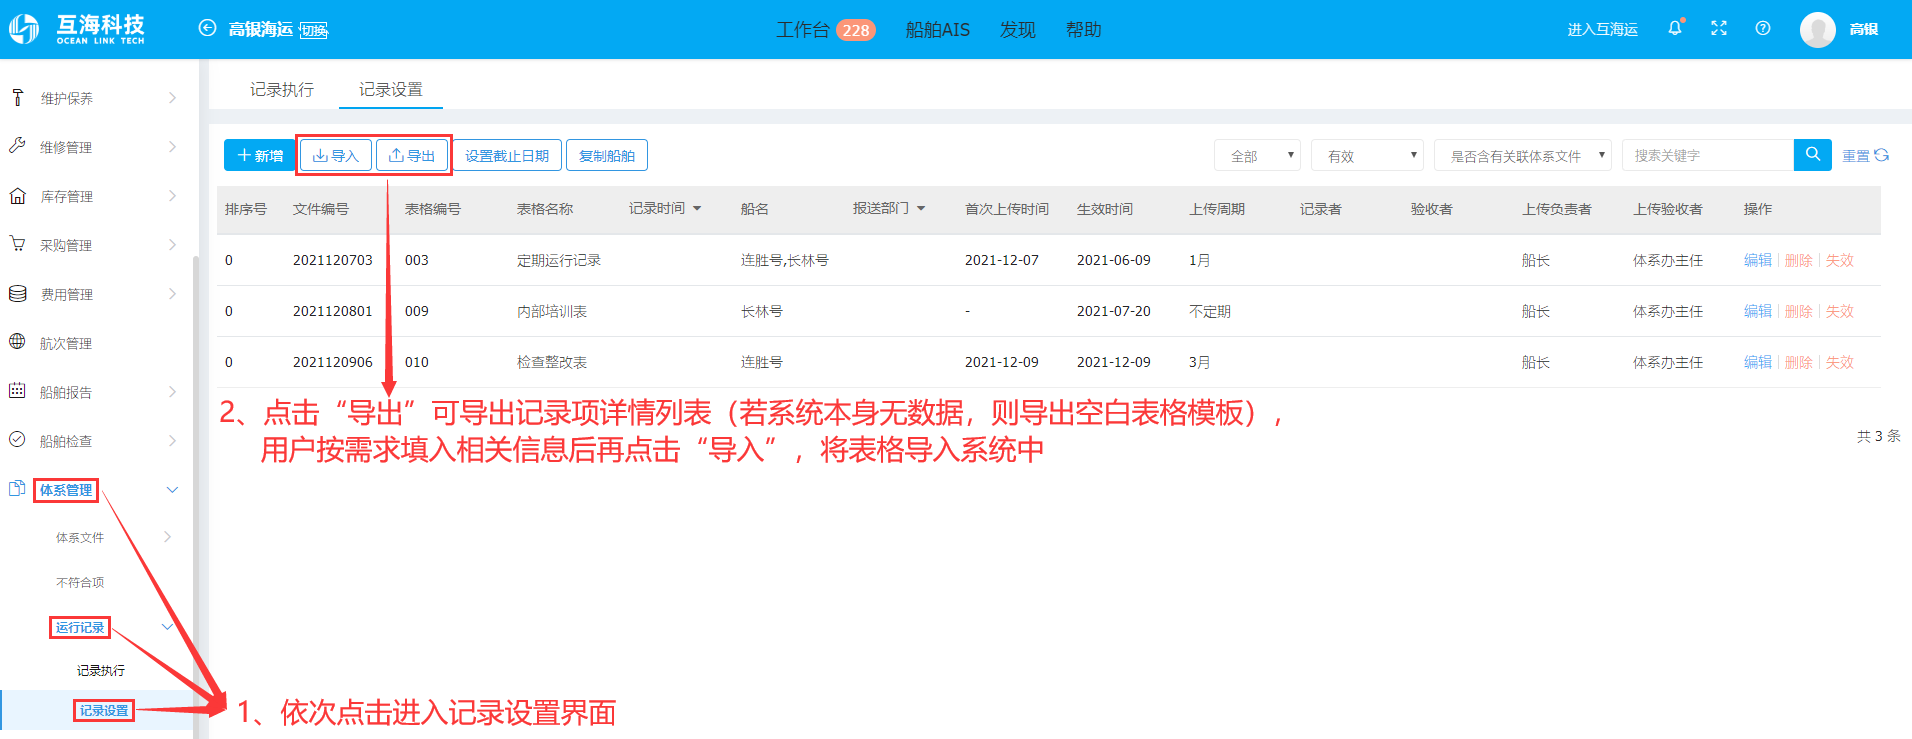Image resolution: width=1912 pixels, height=739 pixels.
Task: Click the 体系管理 documents sidebar icon
Action: point(17,488)
